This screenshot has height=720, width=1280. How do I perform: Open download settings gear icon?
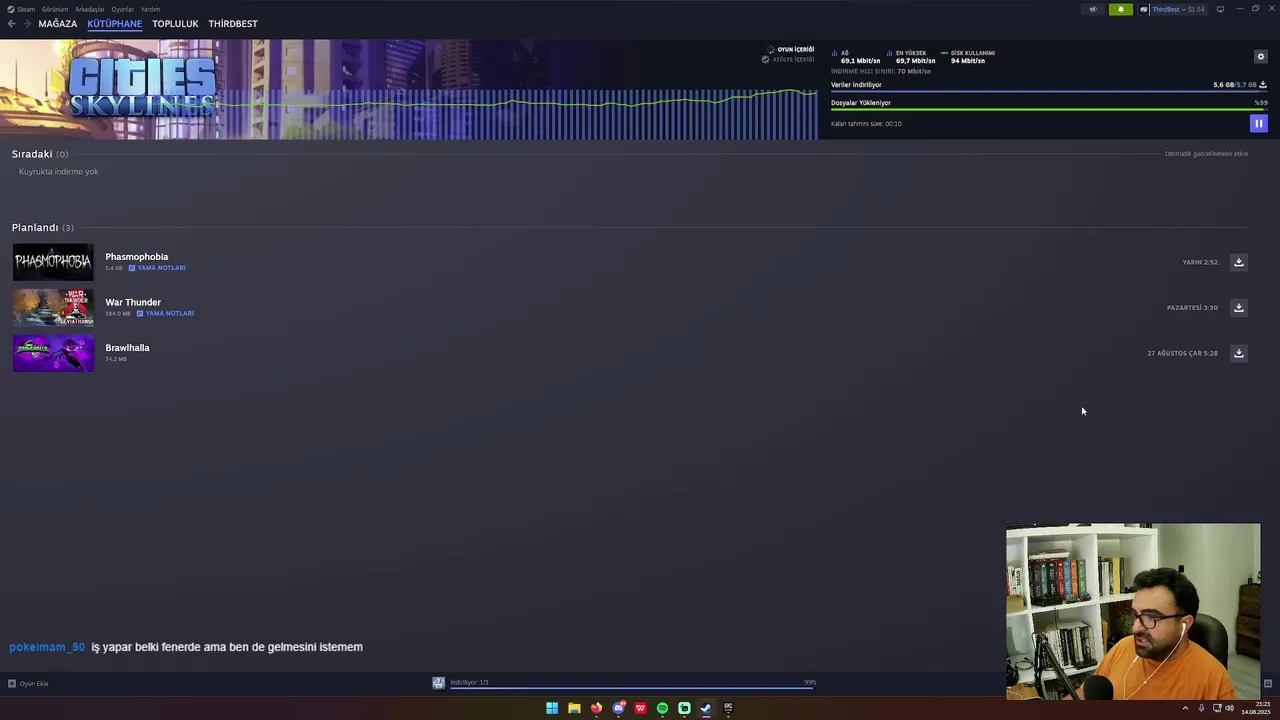[x=1260, y=56]
